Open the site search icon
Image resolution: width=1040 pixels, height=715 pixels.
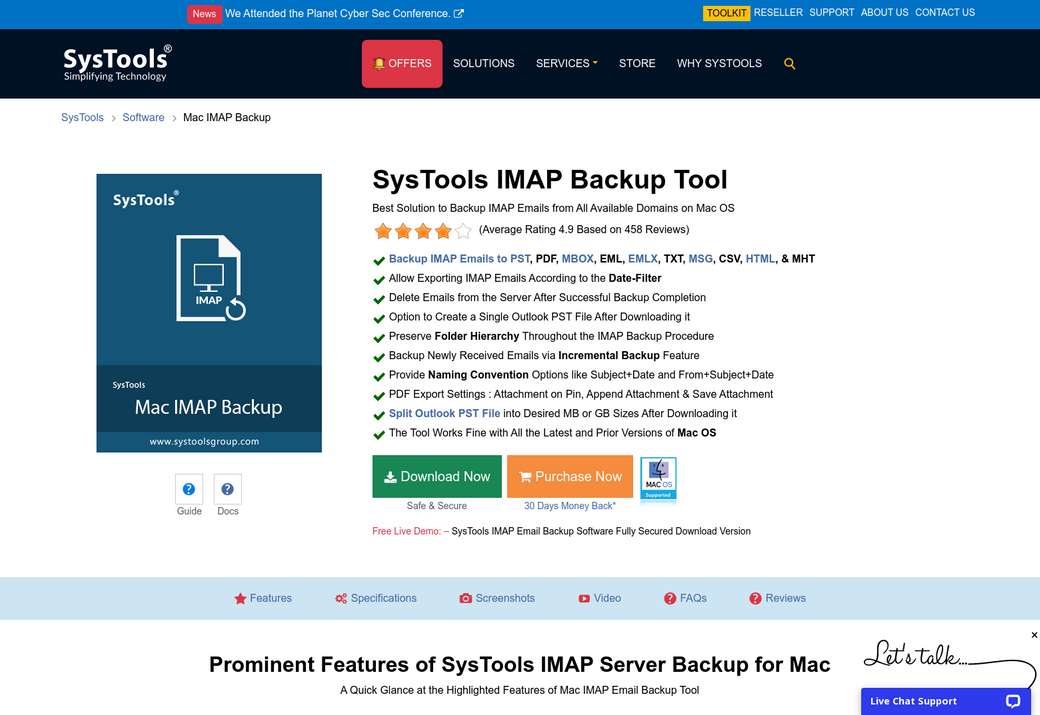point(789,63)
